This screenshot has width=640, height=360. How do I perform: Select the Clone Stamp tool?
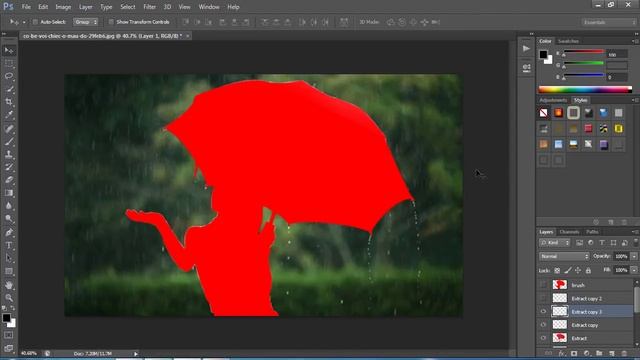point(9,155)
